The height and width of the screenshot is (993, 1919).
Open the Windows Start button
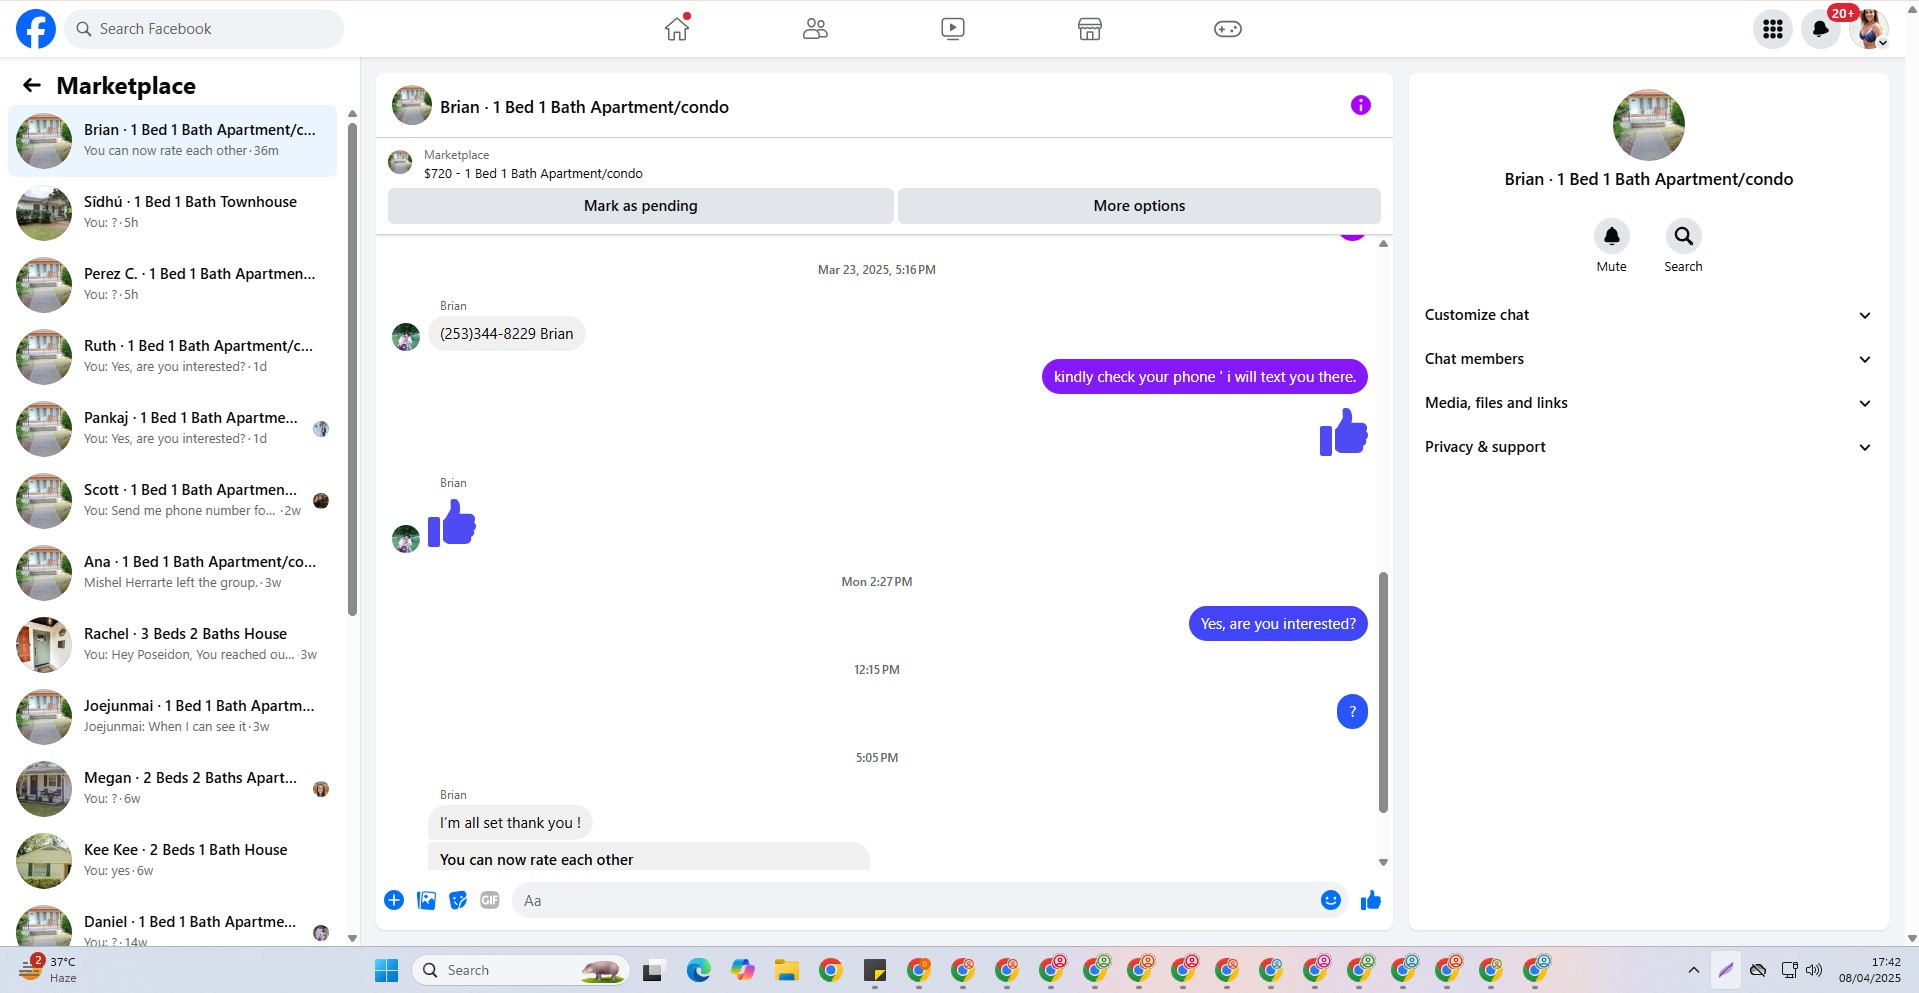pyautogui.click(x=386, y=970)
